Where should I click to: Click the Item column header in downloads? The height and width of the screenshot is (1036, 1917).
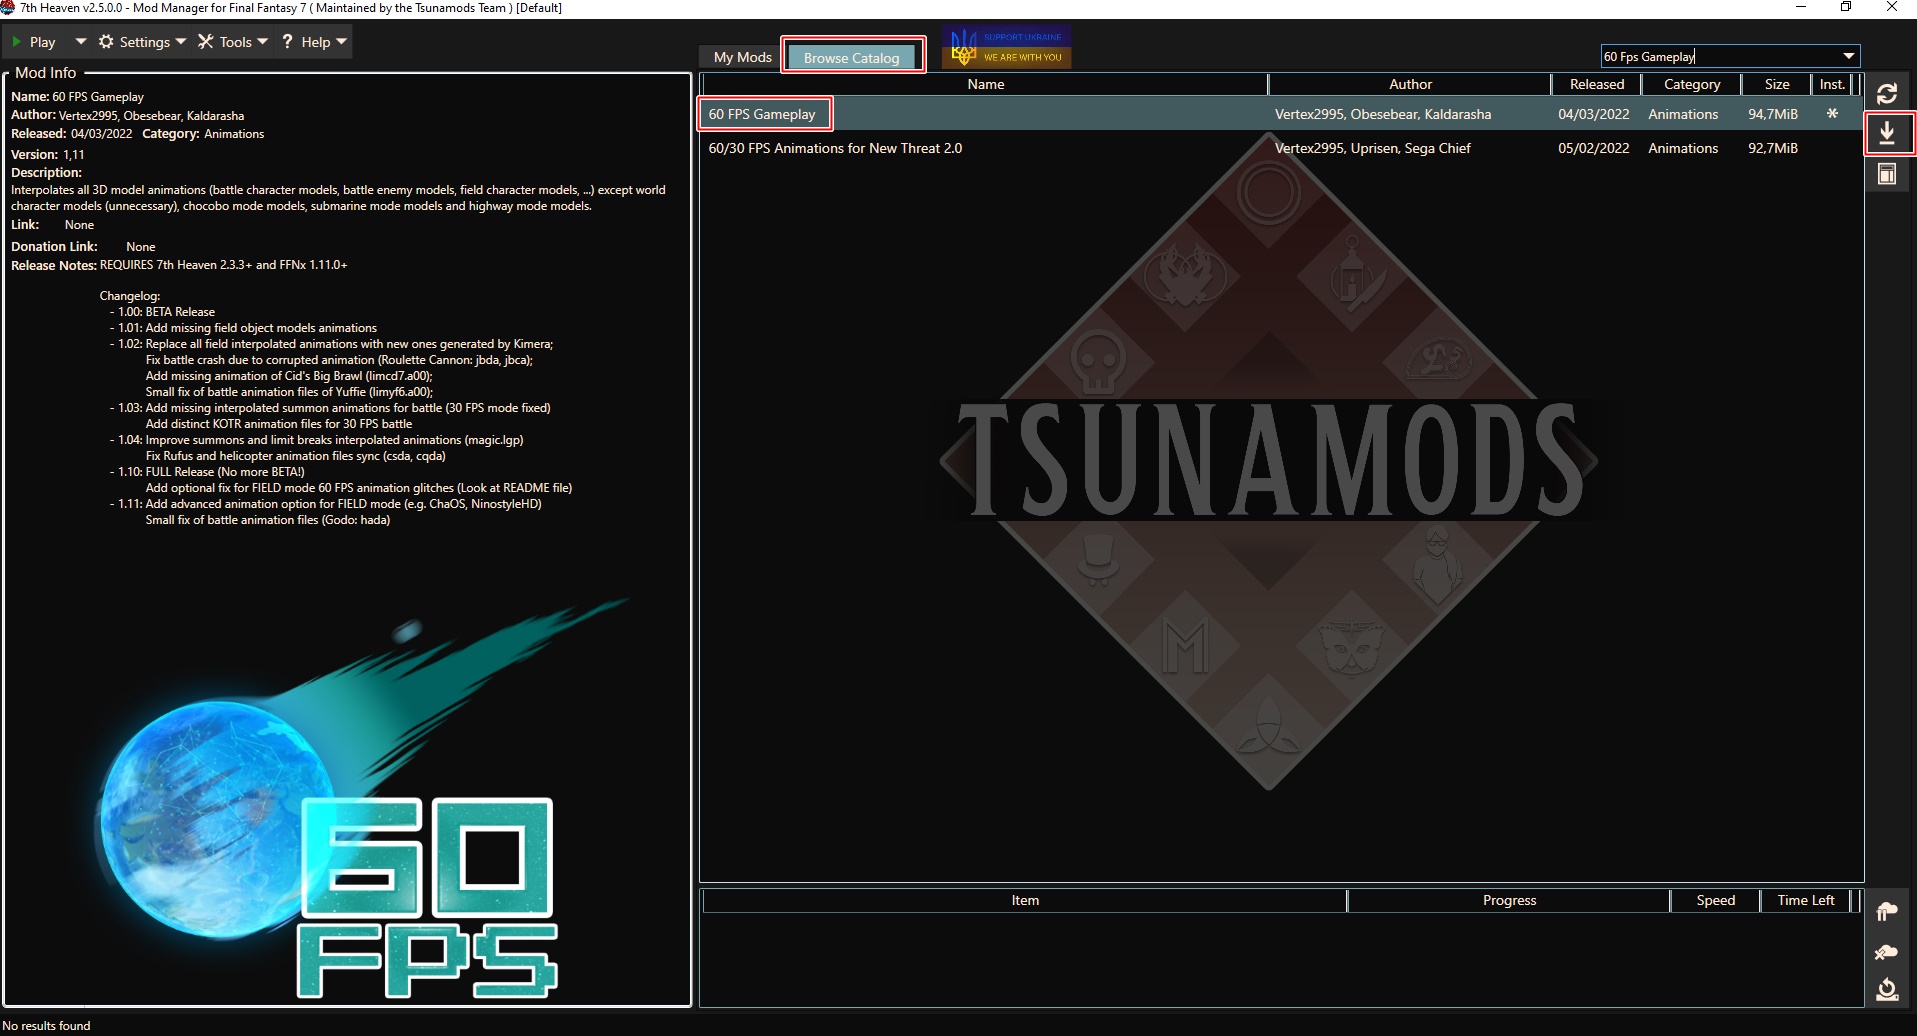[x=1025, y=900]
